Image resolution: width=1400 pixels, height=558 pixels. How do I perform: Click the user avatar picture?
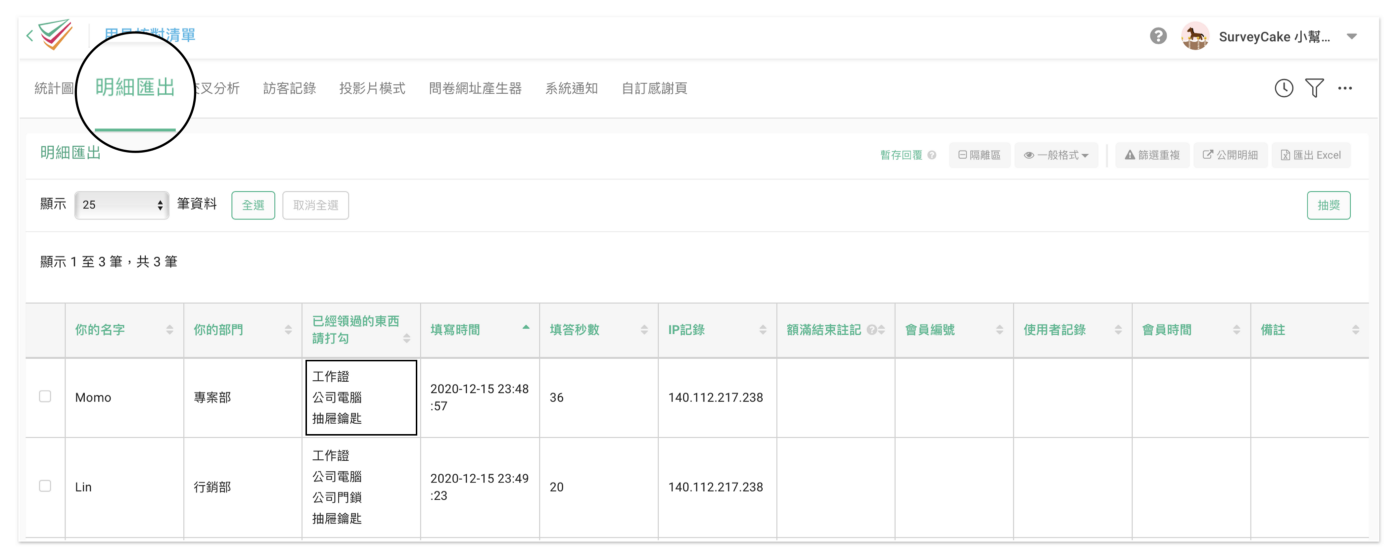1194,36
